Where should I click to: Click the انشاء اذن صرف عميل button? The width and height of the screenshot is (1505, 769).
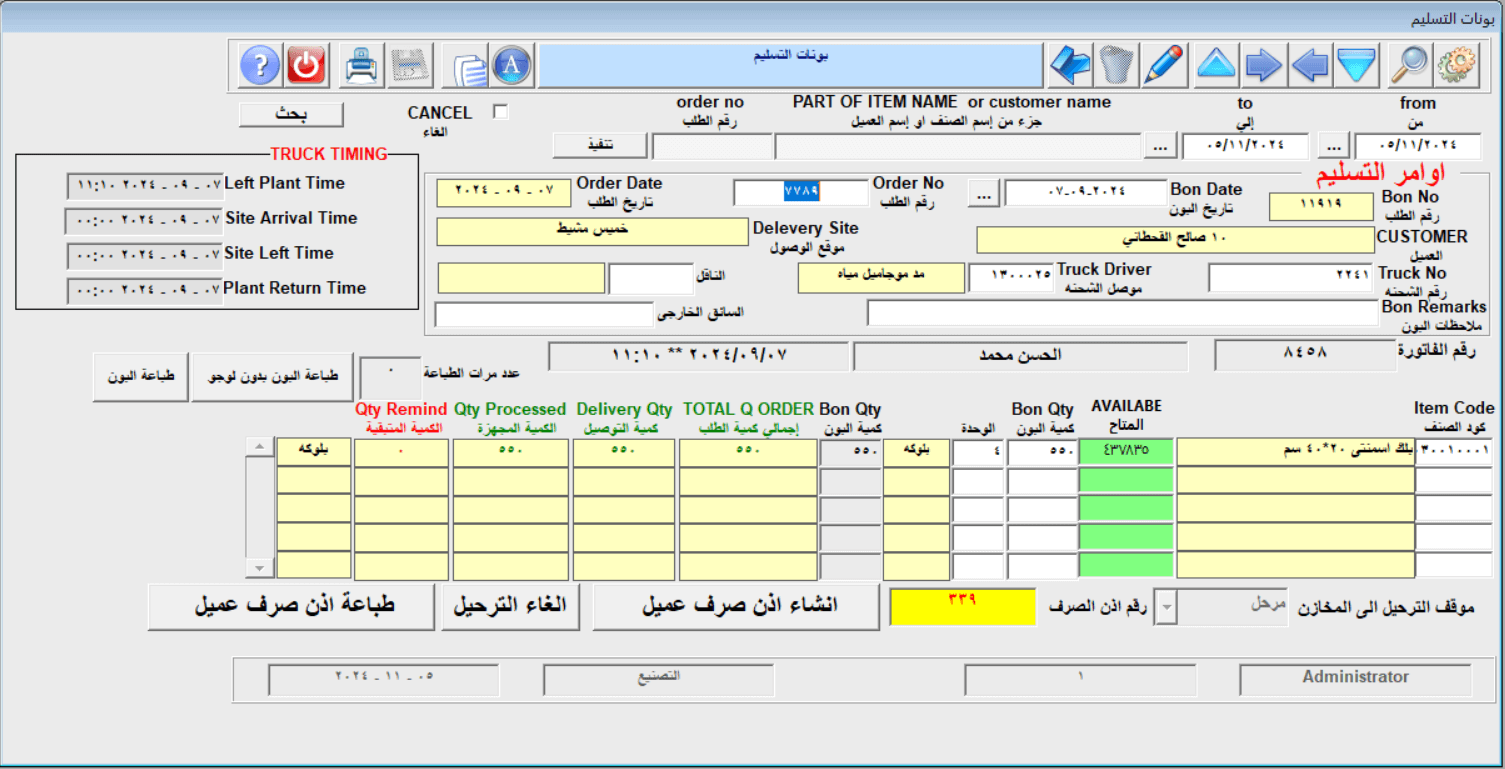tap(736, 607)
